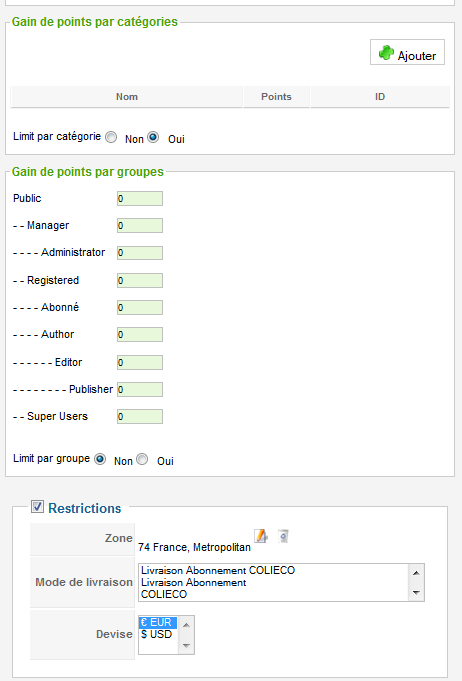The image size is (462, 681).
Task: Click the Points column header
Action: click(x=276, y=96)
